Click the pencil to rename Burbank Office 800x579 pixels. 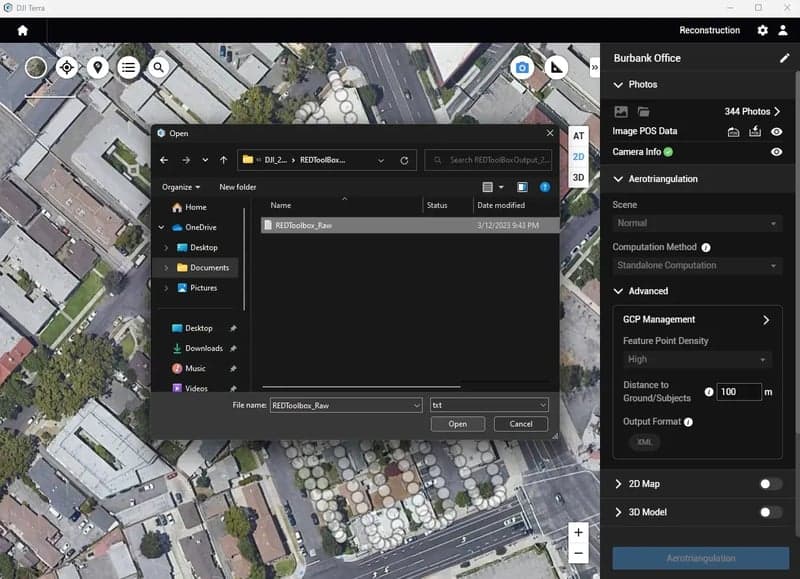coord(784,58)
